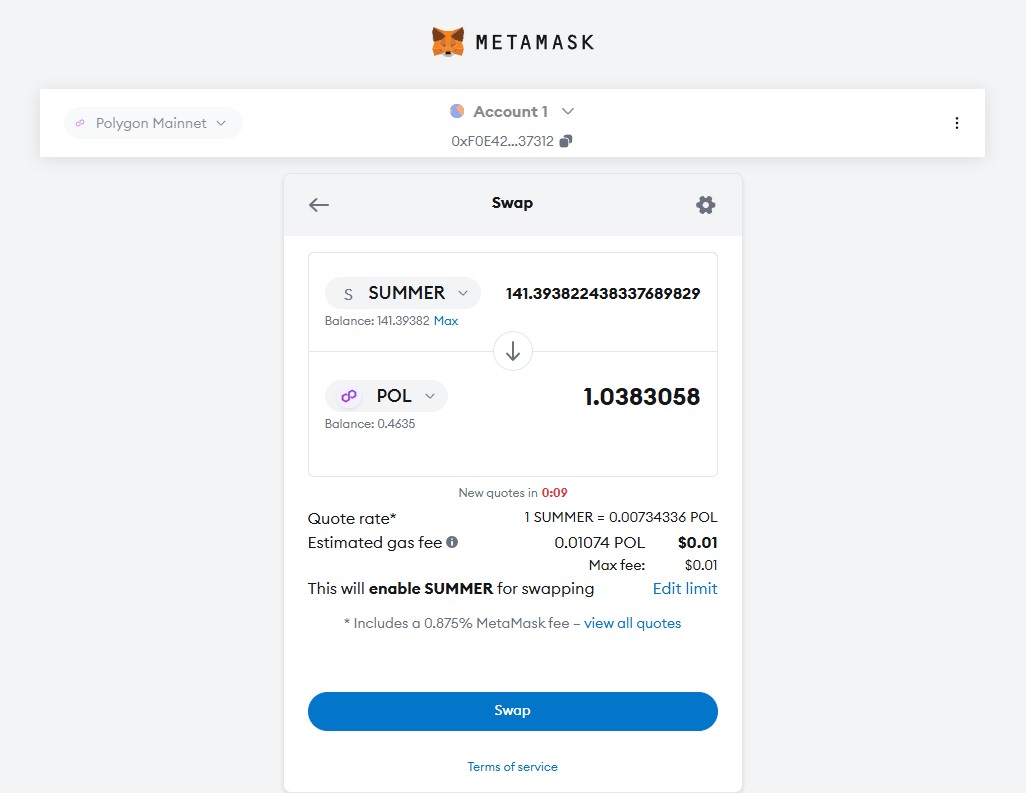Flip swap direction with the down arrow
The image size is (1026, 793).
(513, 351)
